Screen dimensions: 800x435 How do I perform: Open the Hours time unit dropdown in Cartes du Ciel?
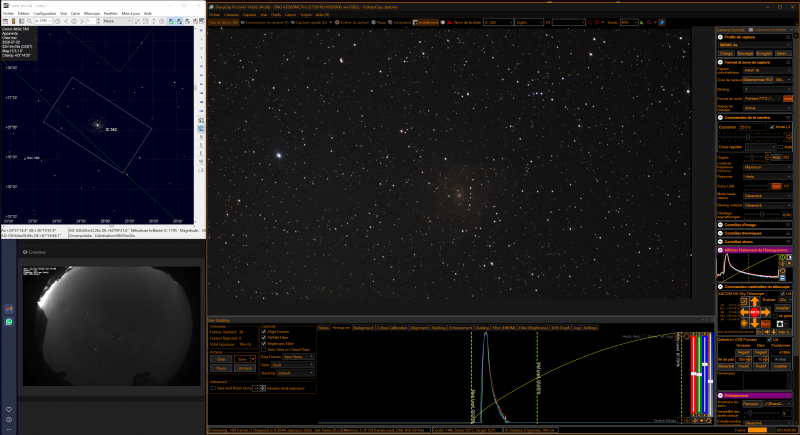coord(117,21)
